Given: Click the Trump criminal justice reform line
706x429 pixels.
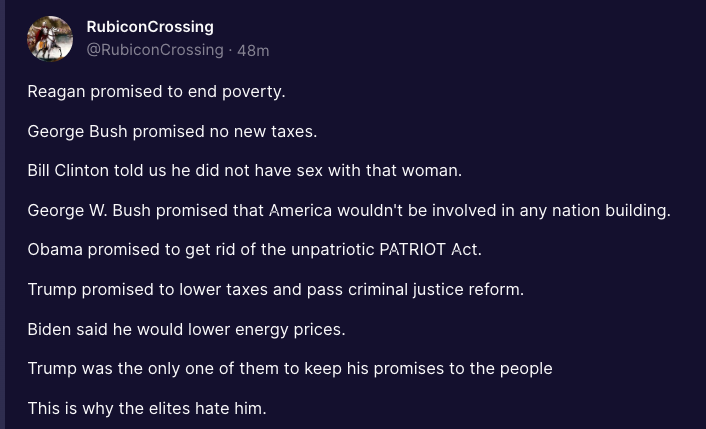Looking at the screenshot, I should point(276,289).
